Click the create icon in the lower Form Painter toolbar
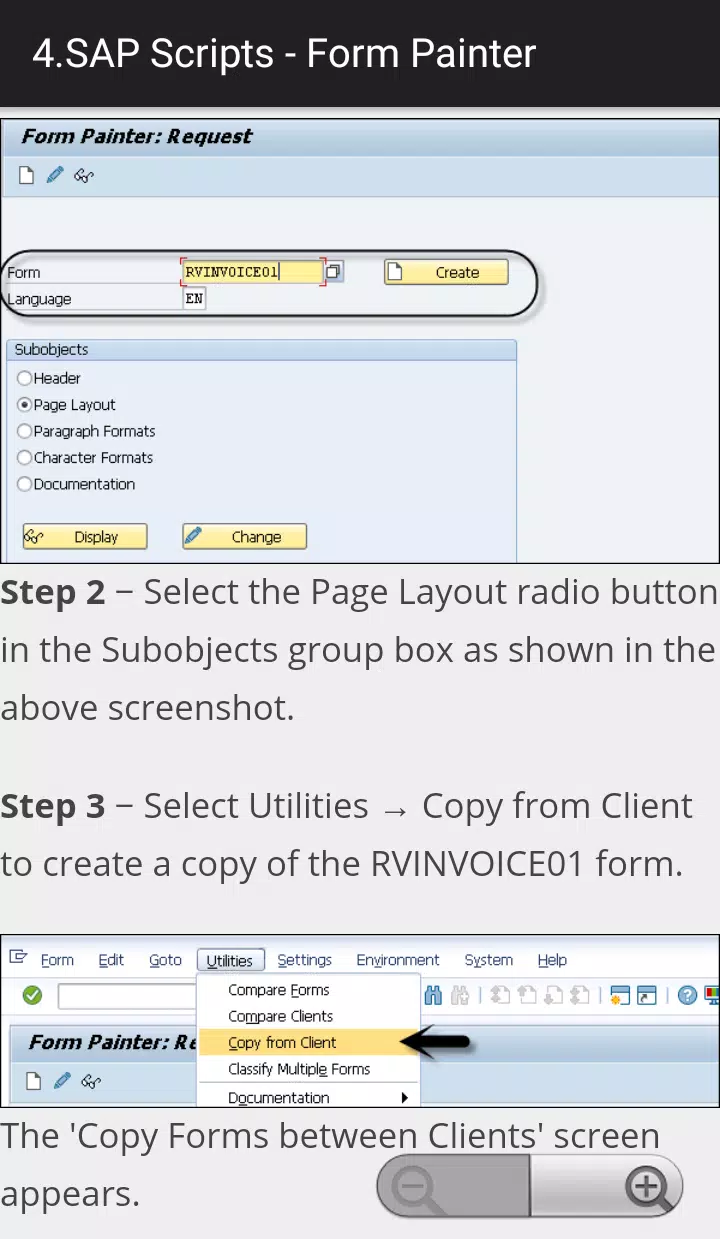The image size is (720, 1239). [x=34, y=1081]
